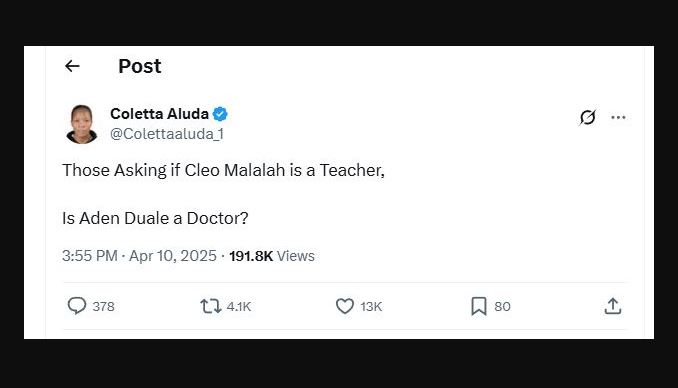Go back using the left arrow
This screenshot has height=388, width=678.
click(72, 66)
